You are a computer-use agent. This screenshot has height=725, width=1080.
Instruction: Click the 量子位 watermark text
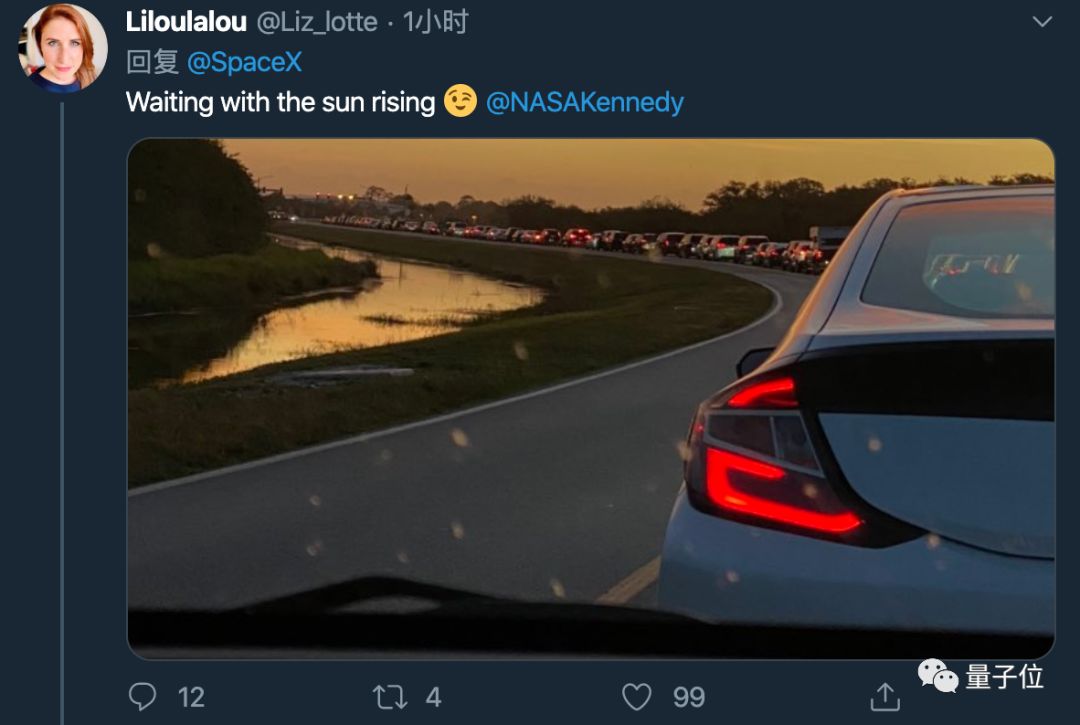click(x=1004, y=677)
